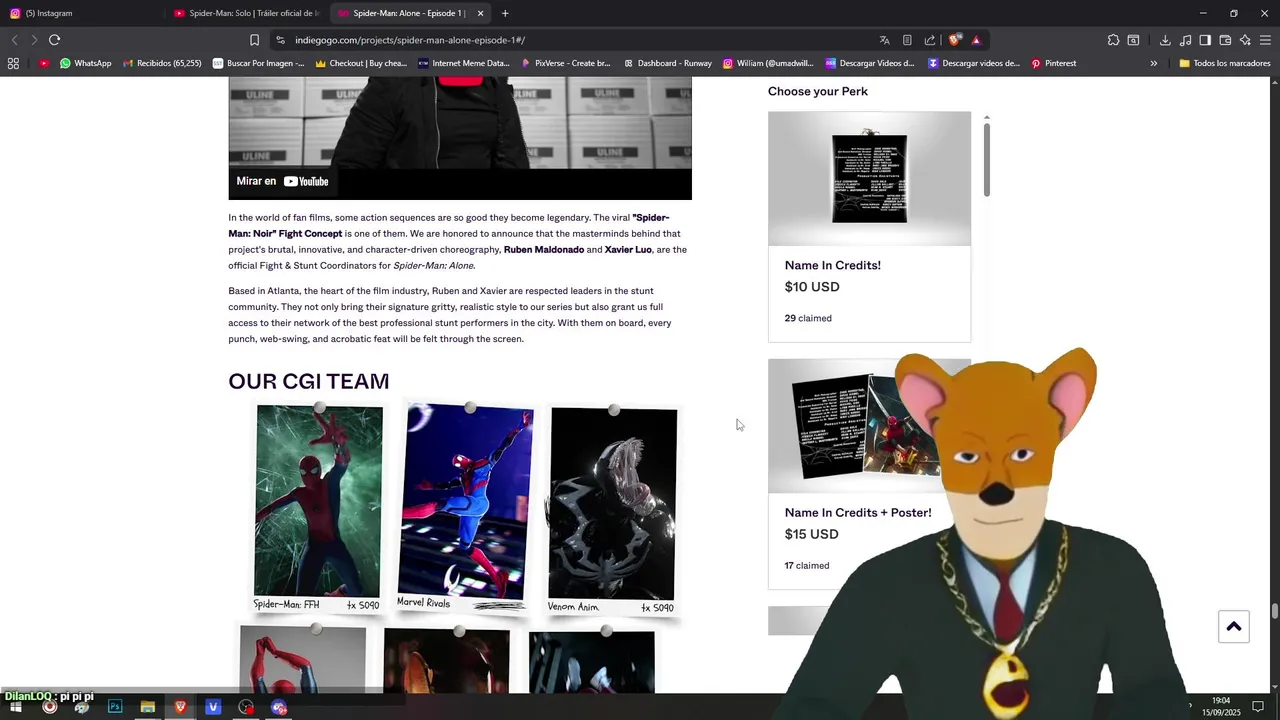Go back to previous page
This screenshot has height=720, width=1280.
click(x=14, y=40)
